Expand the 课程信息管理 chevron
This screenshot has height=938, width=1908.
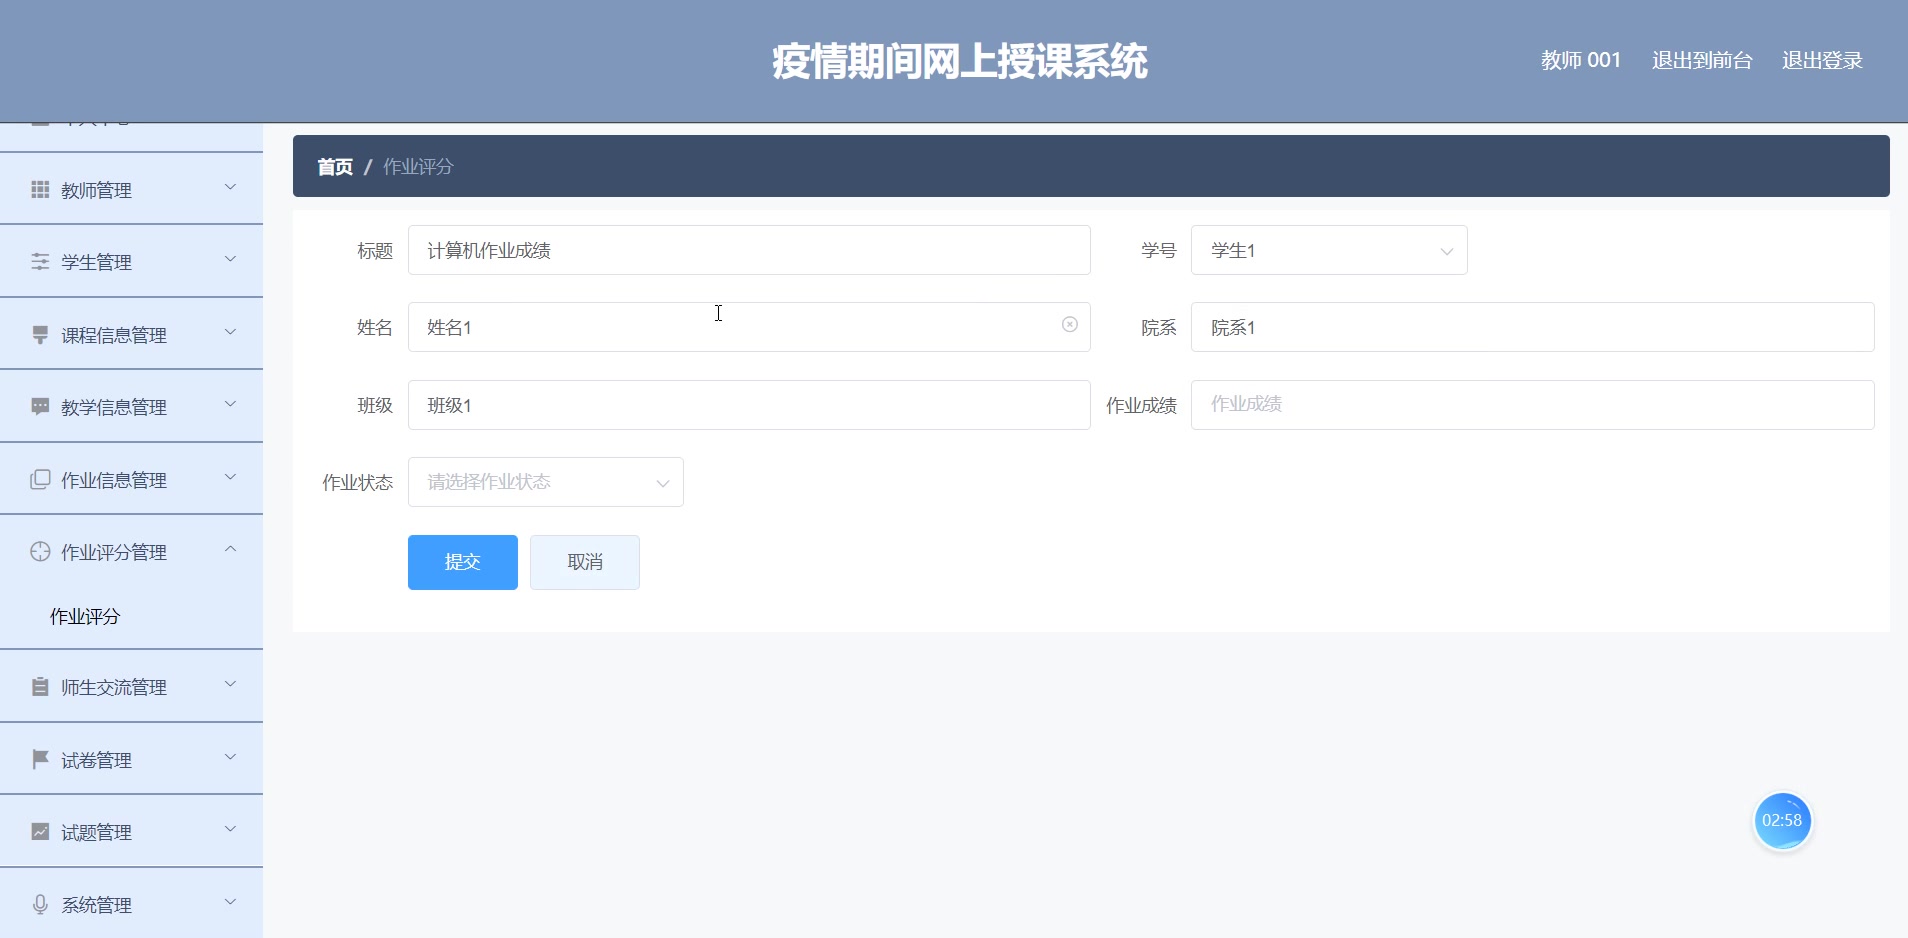(230, 332)
